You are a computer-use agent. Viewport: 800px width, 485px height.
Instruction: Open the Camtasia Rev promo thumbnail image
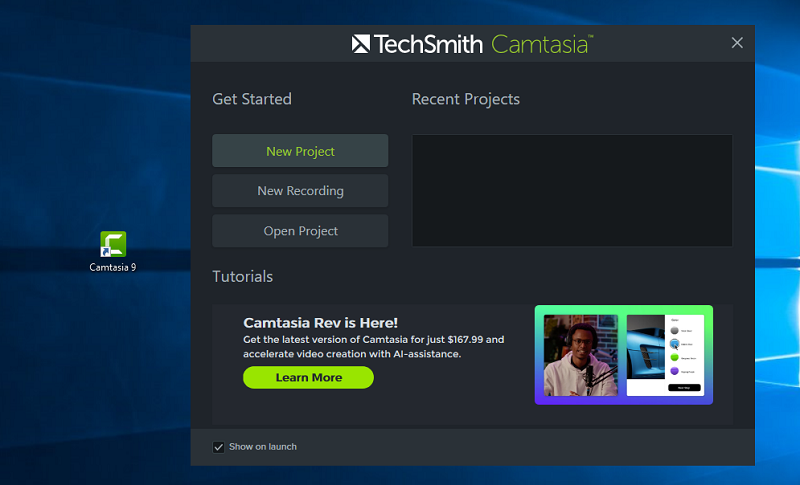coord(623,355)
